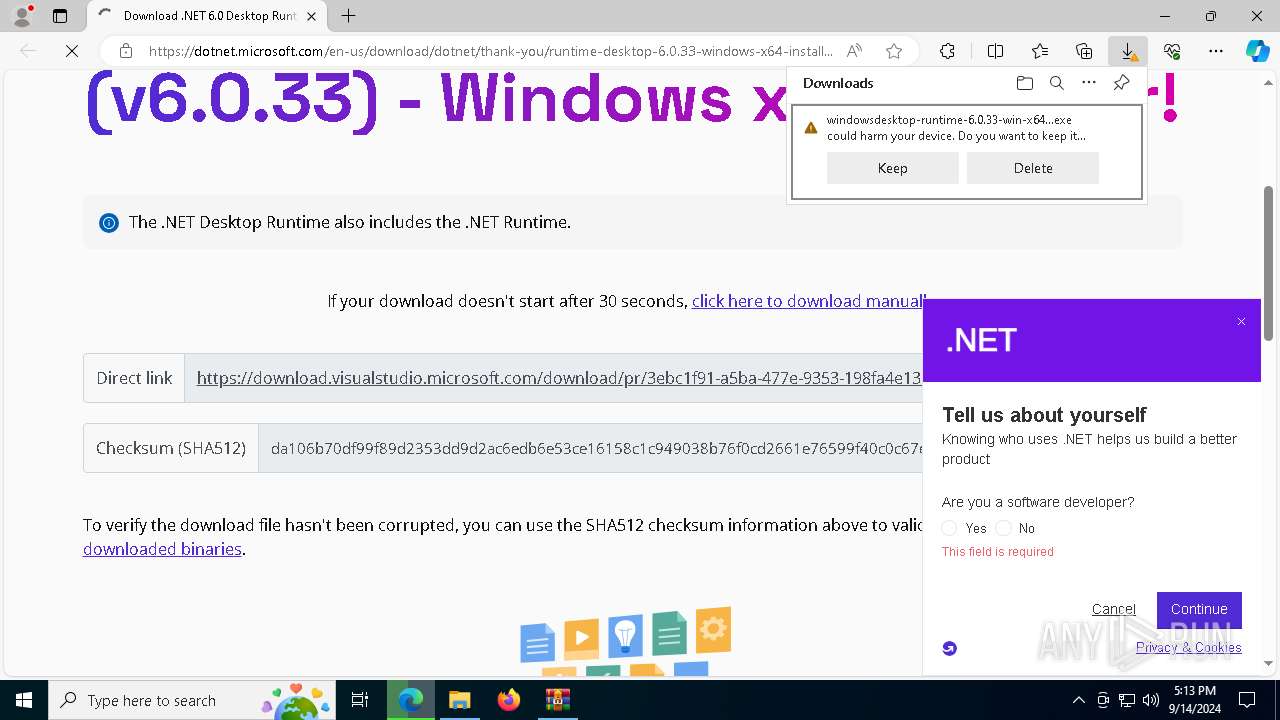Open the Direct link download URL
Screen dimensions: 1280x720
558,378
